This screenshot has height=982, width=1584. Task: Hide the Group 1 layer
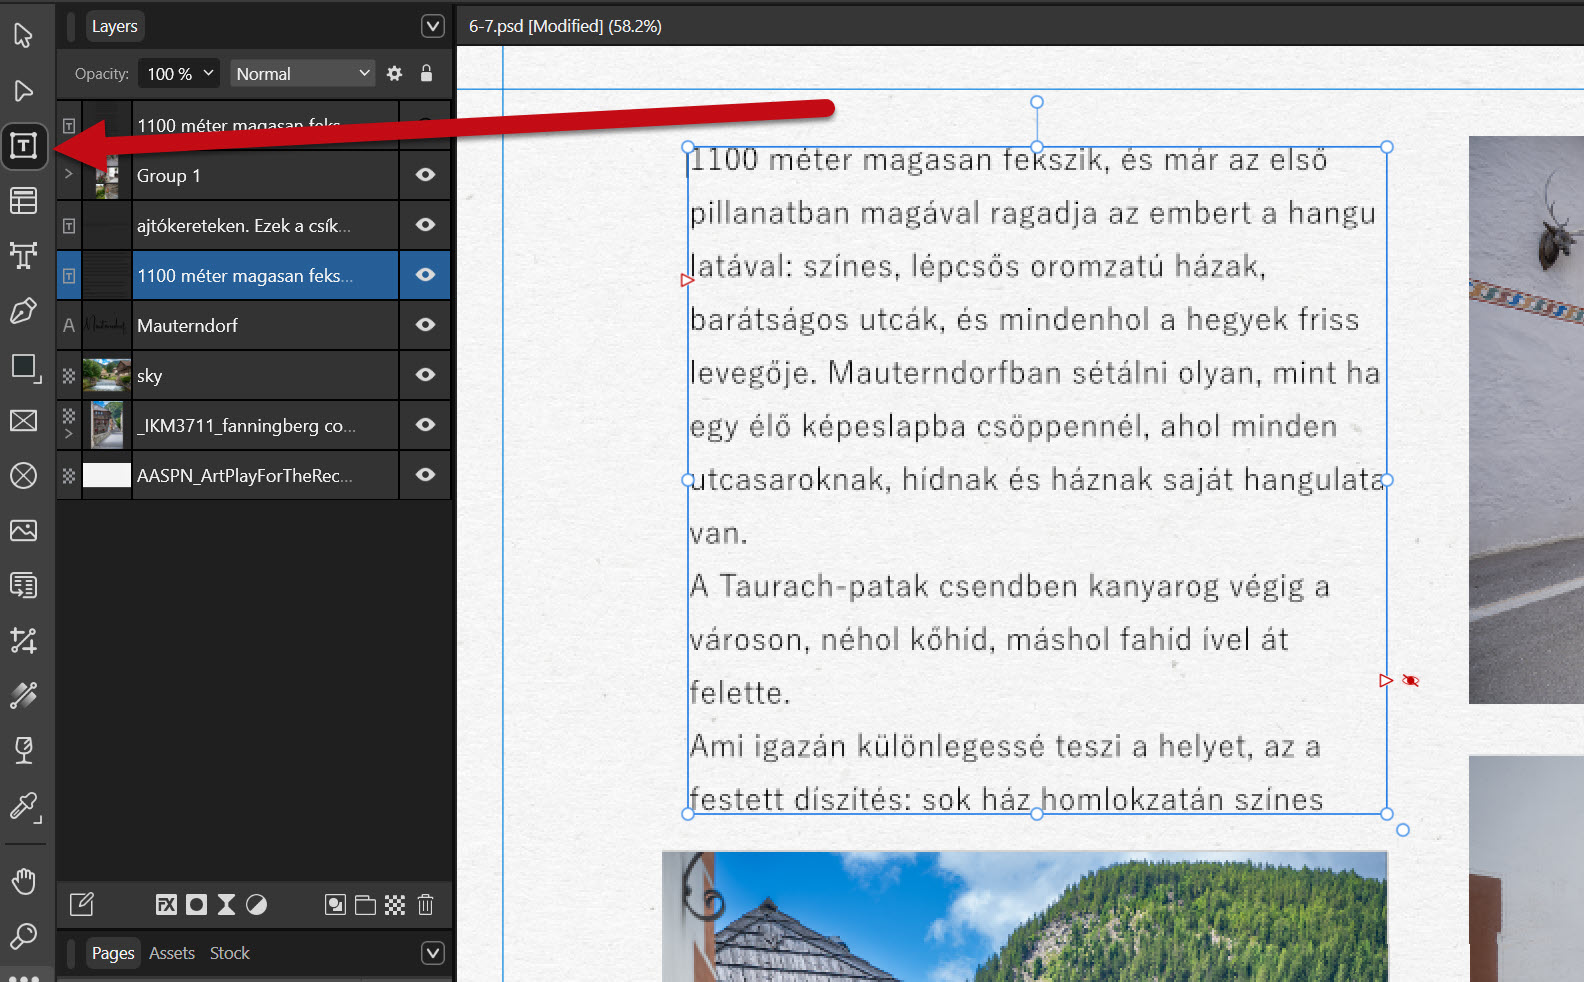click(x=425, y=175)
